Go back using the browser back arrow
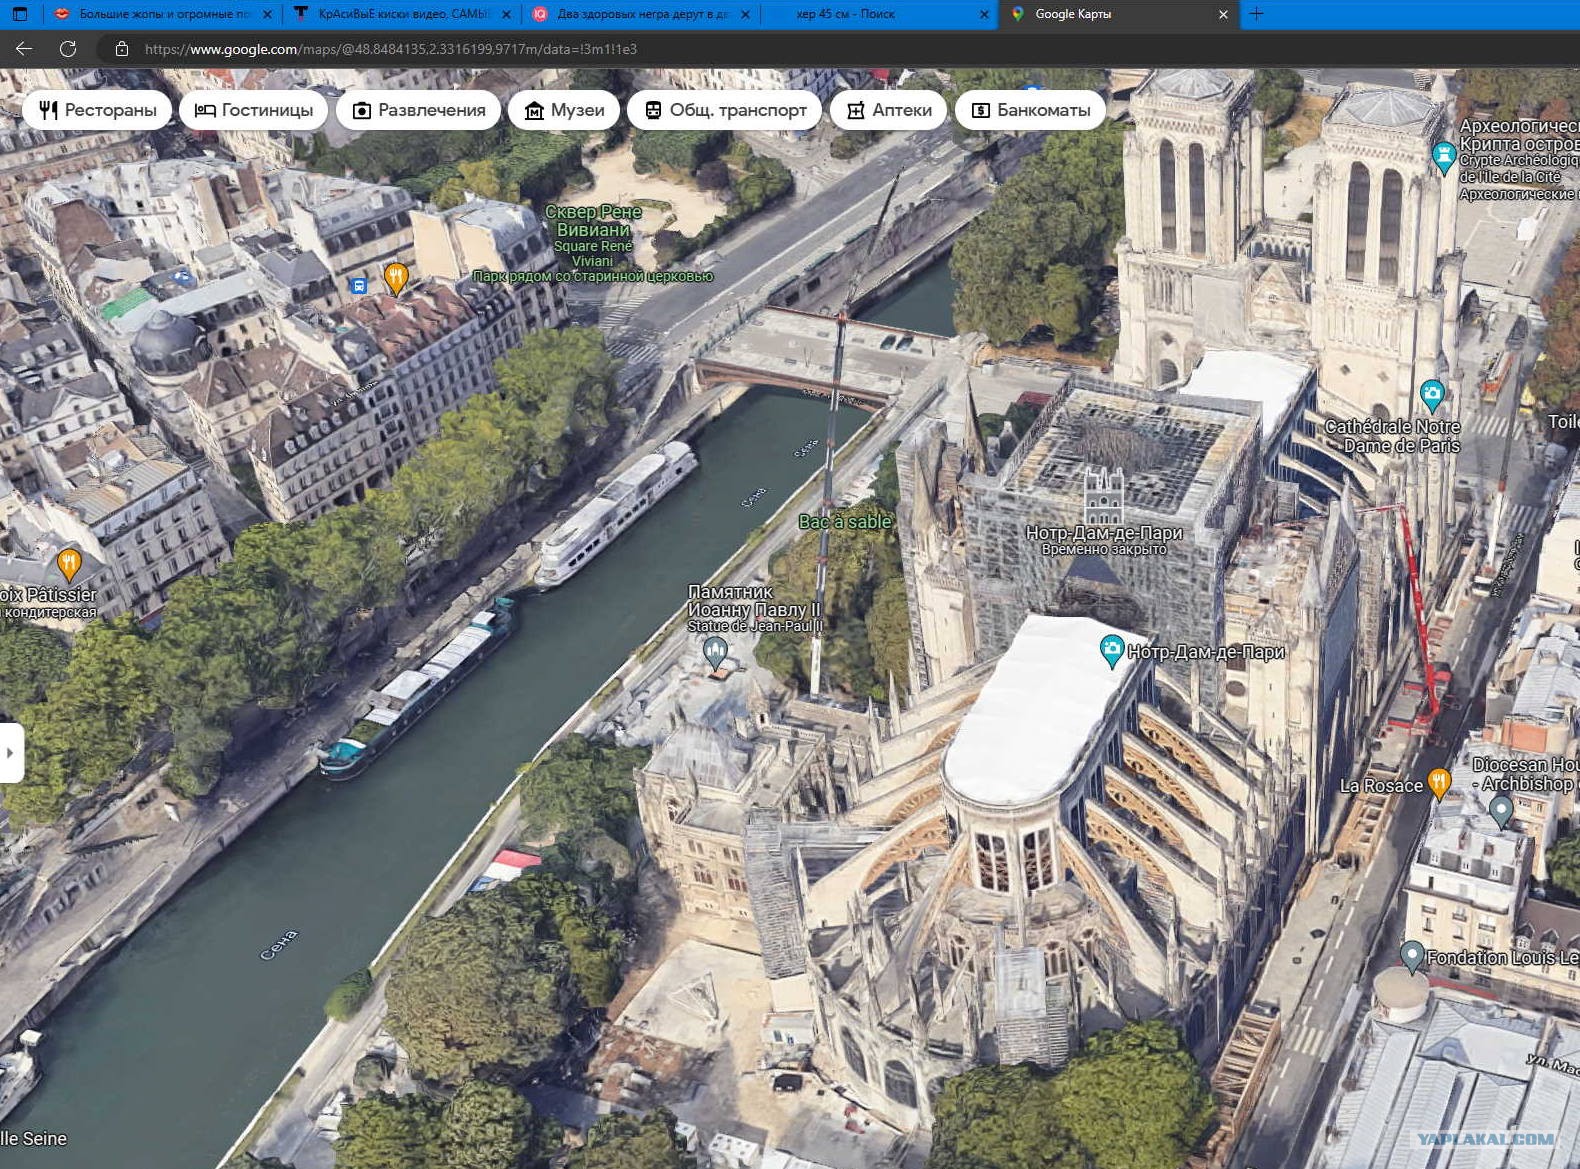The width and height of the screenshot is (1580, 1169). click(x=24, y=49)
